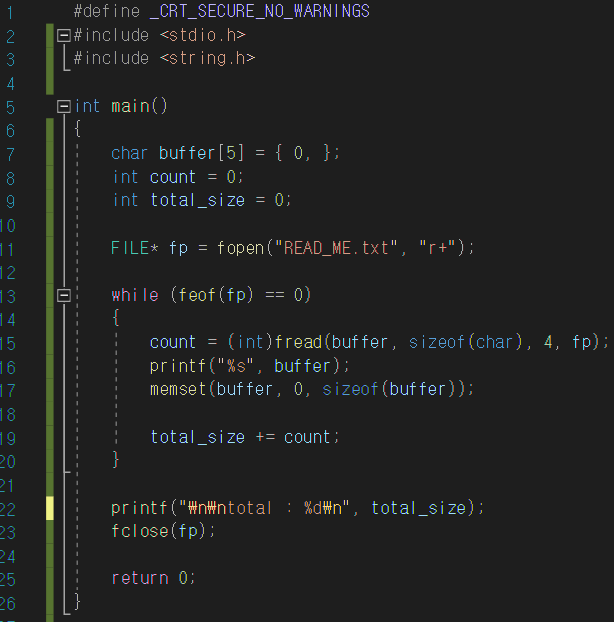Click the _CRT_SECURE_NO_WARNINGS macro name
The image size is (614, 622).
(260, 11)
